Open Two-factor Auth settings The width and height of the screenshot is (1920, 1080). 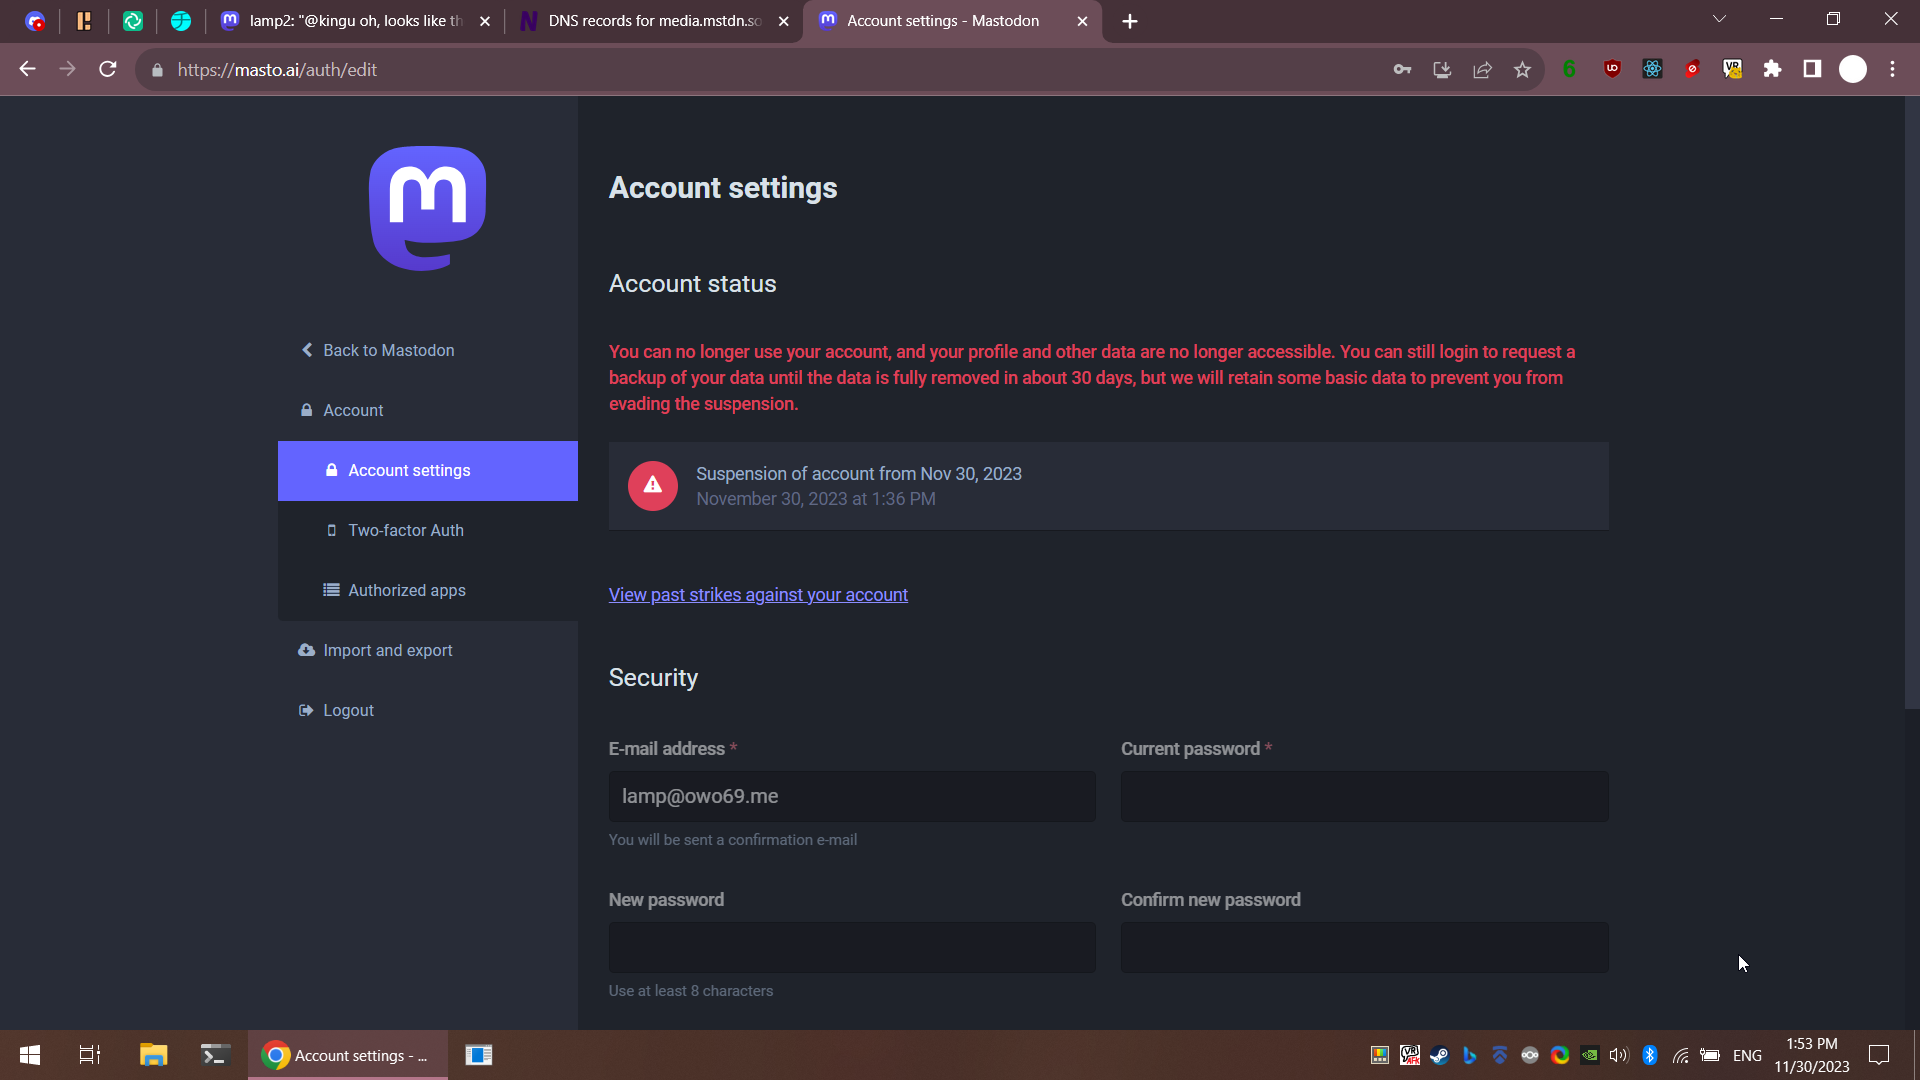(x=405, y=530)
